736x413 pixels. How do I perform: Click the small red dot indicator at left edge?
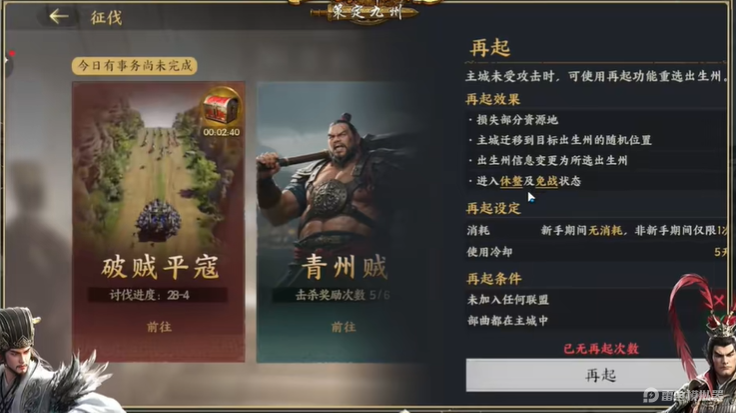12,54
